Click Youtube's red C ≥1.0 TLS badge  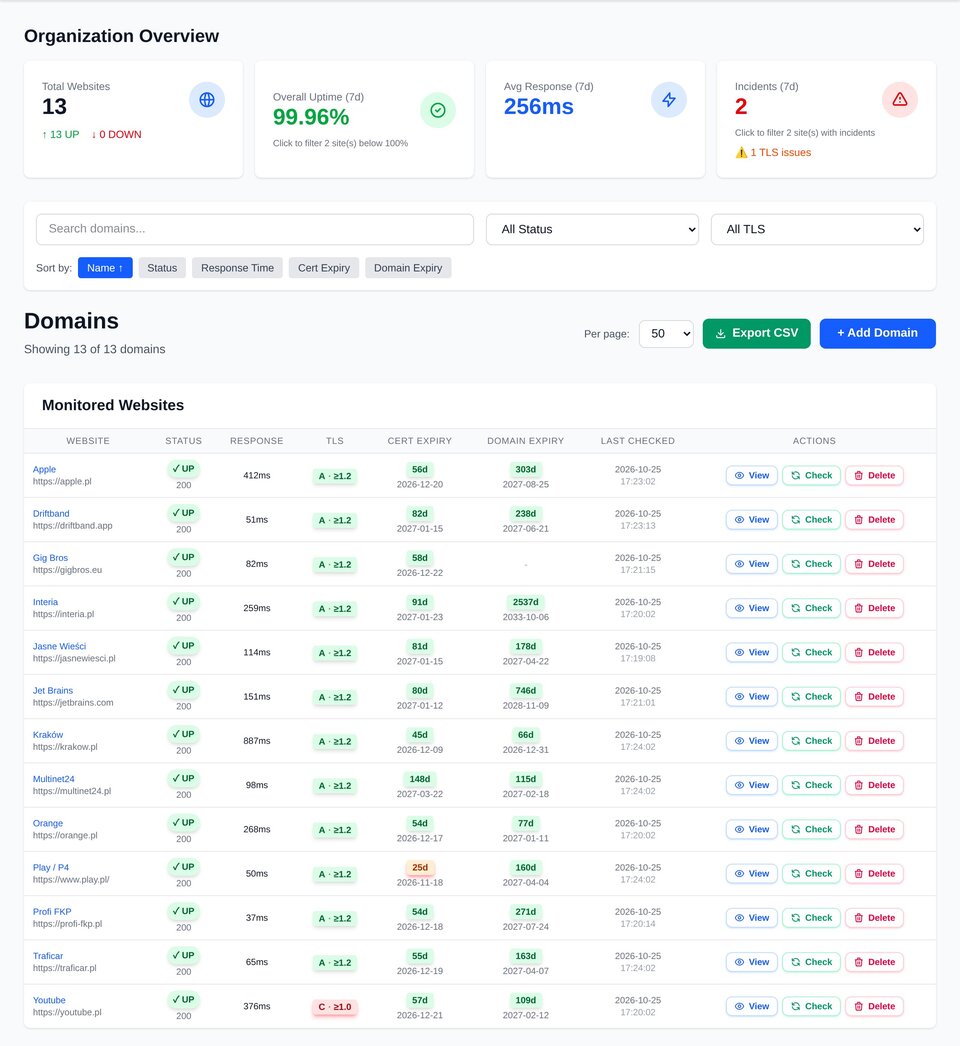(335, 1007)
